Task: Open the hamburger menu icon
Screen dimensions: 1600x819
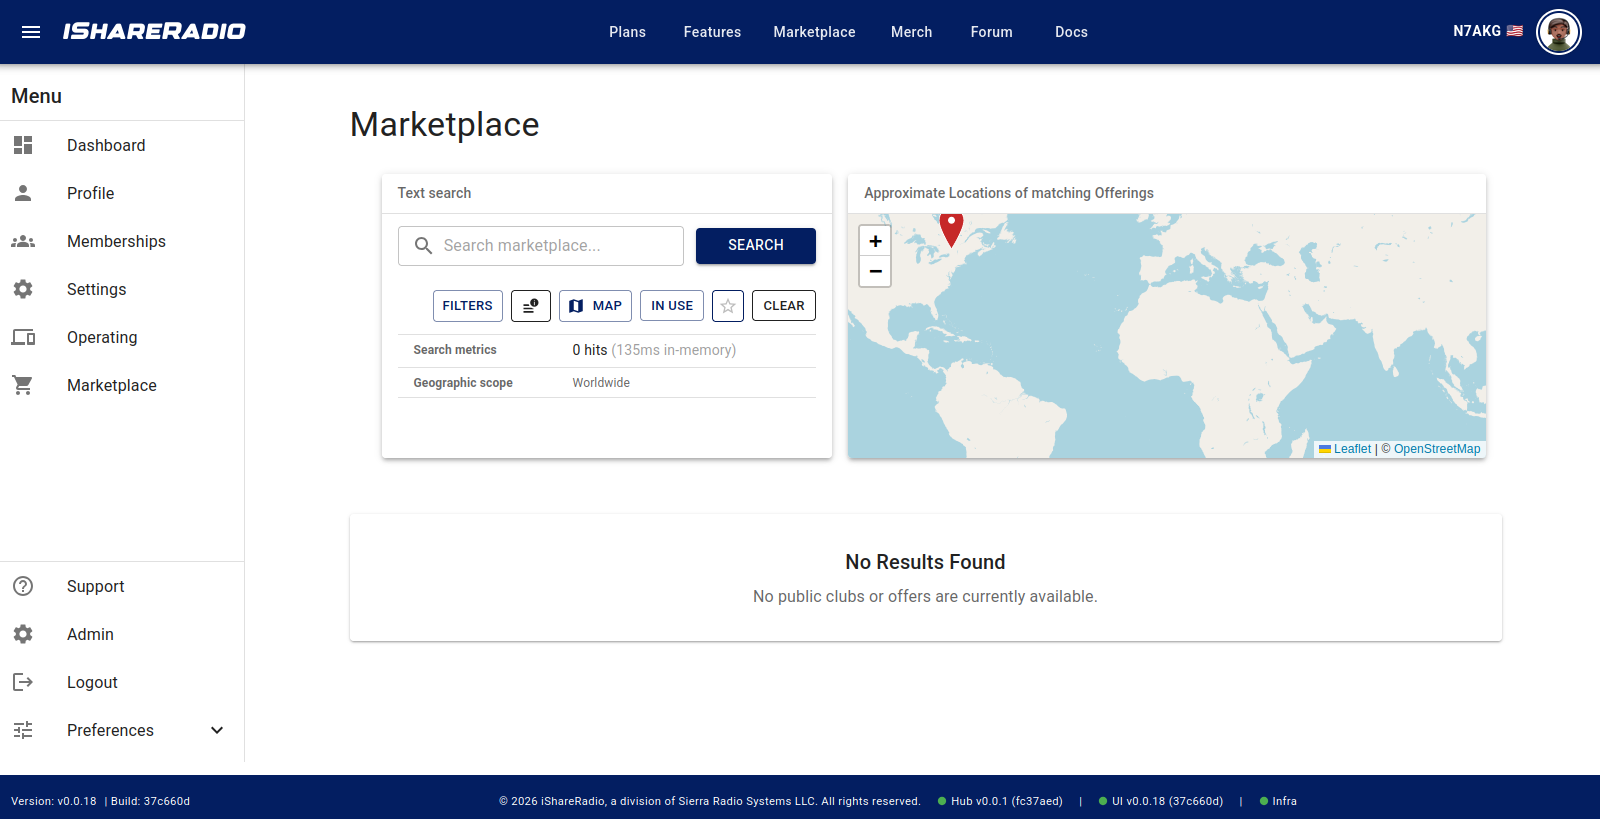Action: coord(31,32)
